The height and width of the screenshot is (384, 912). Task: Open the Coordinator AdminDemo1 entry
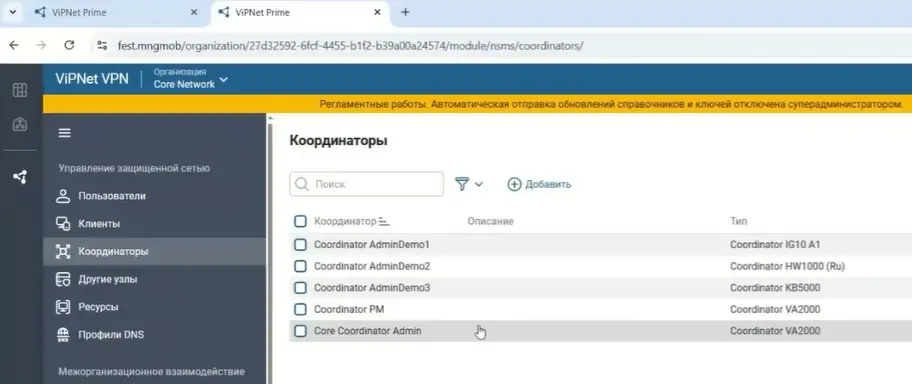[372, 245]
